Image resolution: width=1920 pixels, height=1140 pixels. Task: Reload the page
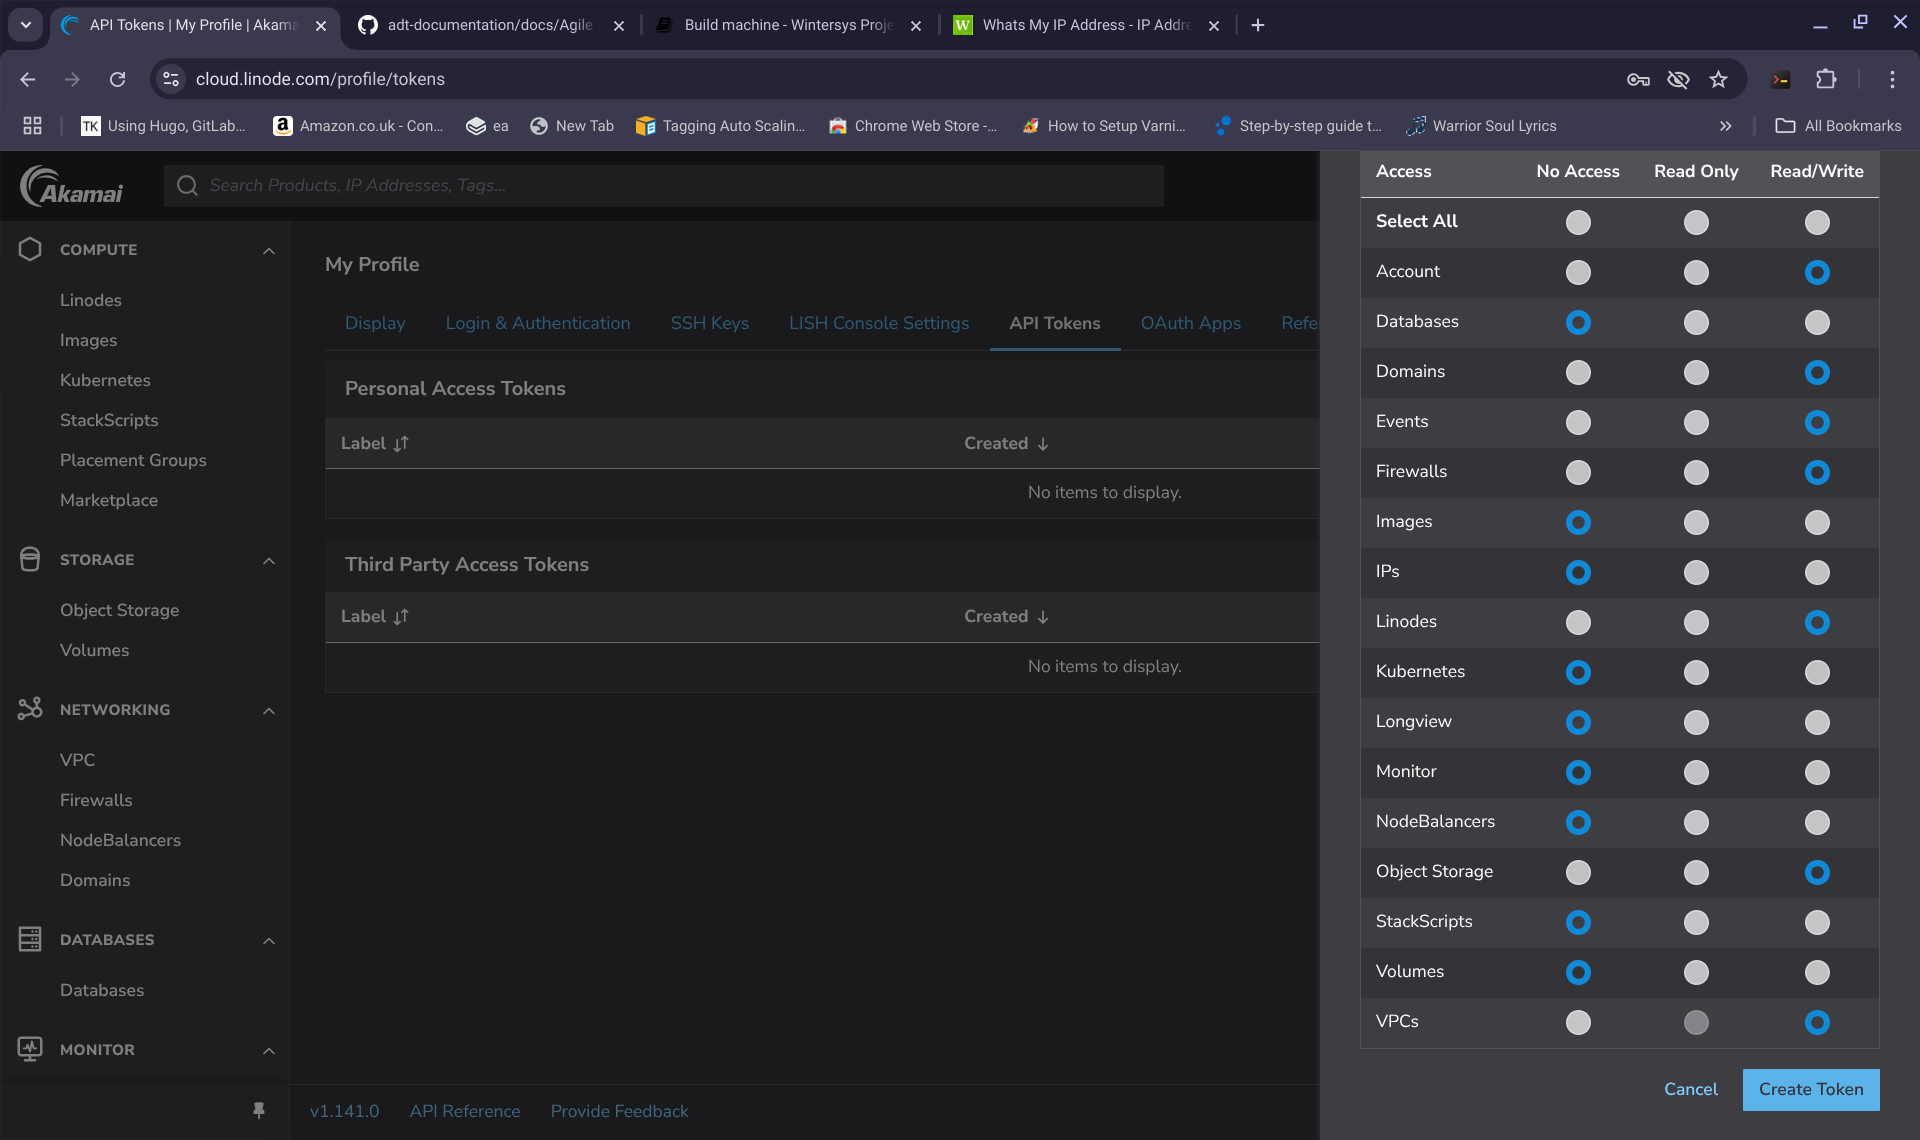[117, 79]
